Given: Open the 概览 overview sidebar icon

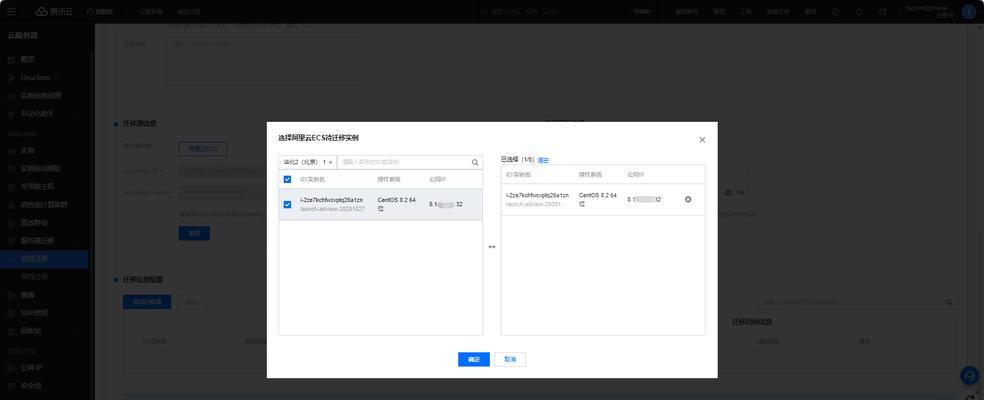Looking at the screenshot, I should coord(11,59).
